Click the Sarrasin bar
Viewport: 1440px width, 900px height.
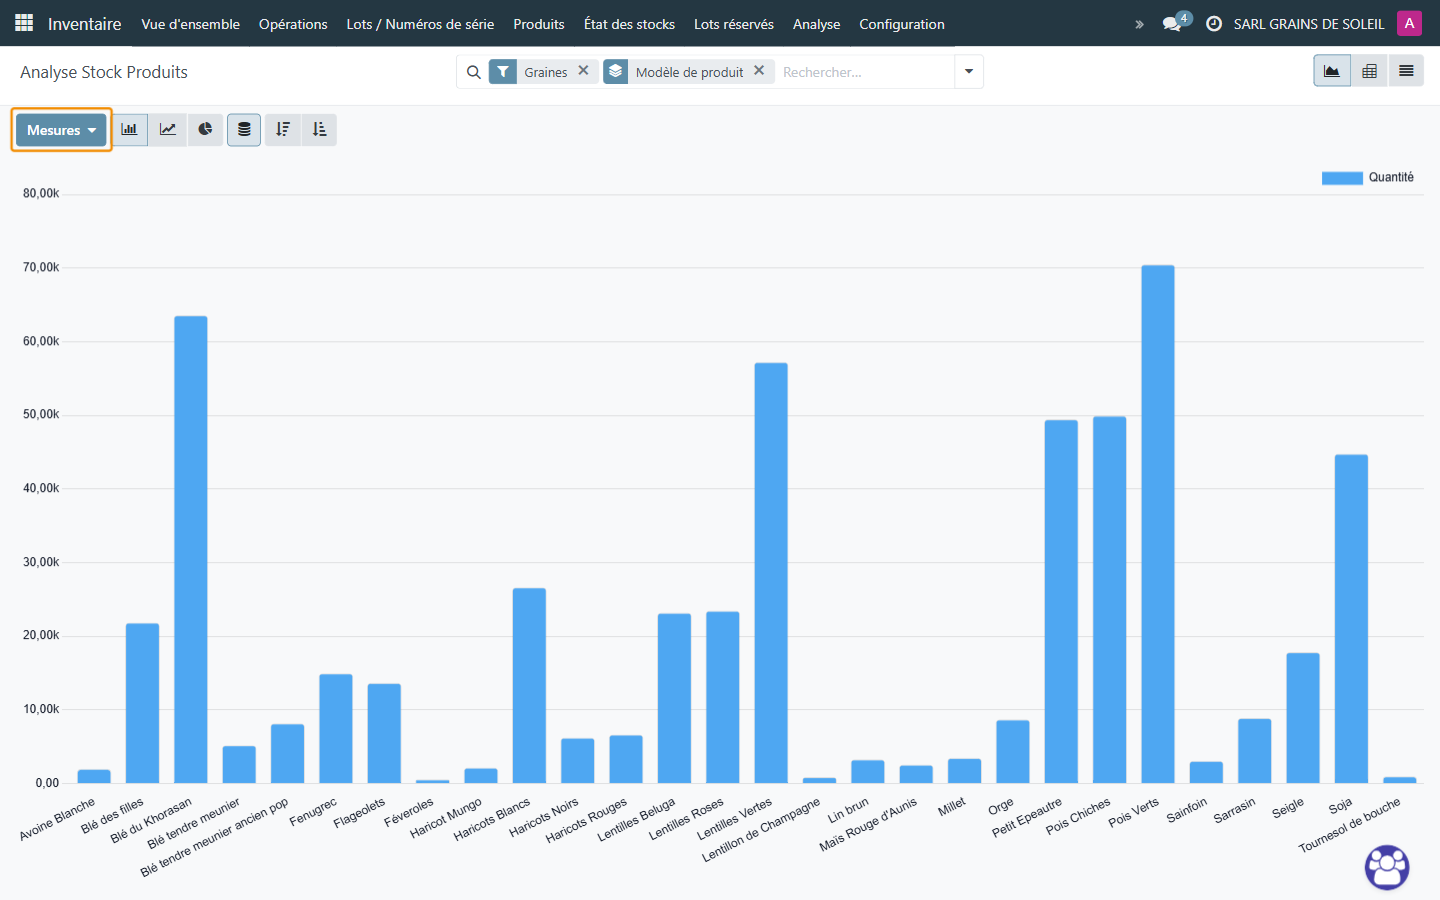pyautogui.click(x=1255, y=751)
